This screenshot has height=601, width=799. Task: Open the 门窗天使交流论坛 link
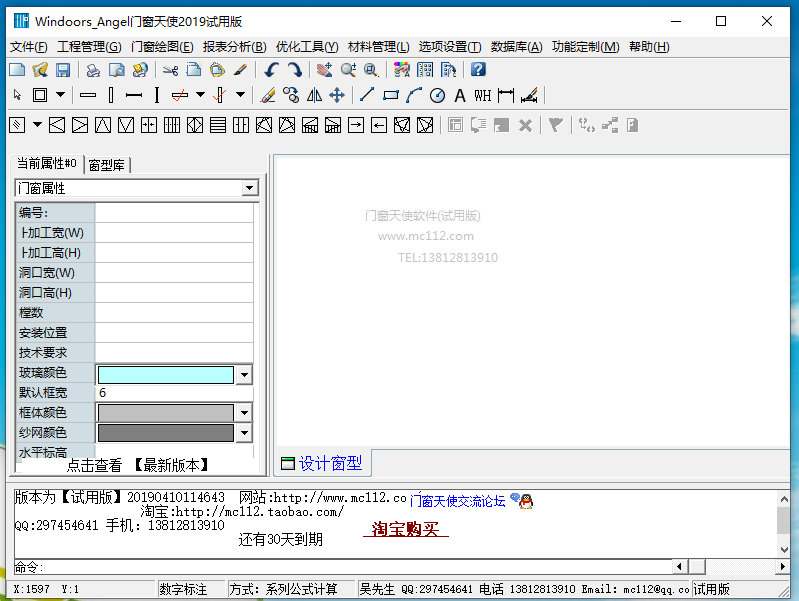click(457, 501)
